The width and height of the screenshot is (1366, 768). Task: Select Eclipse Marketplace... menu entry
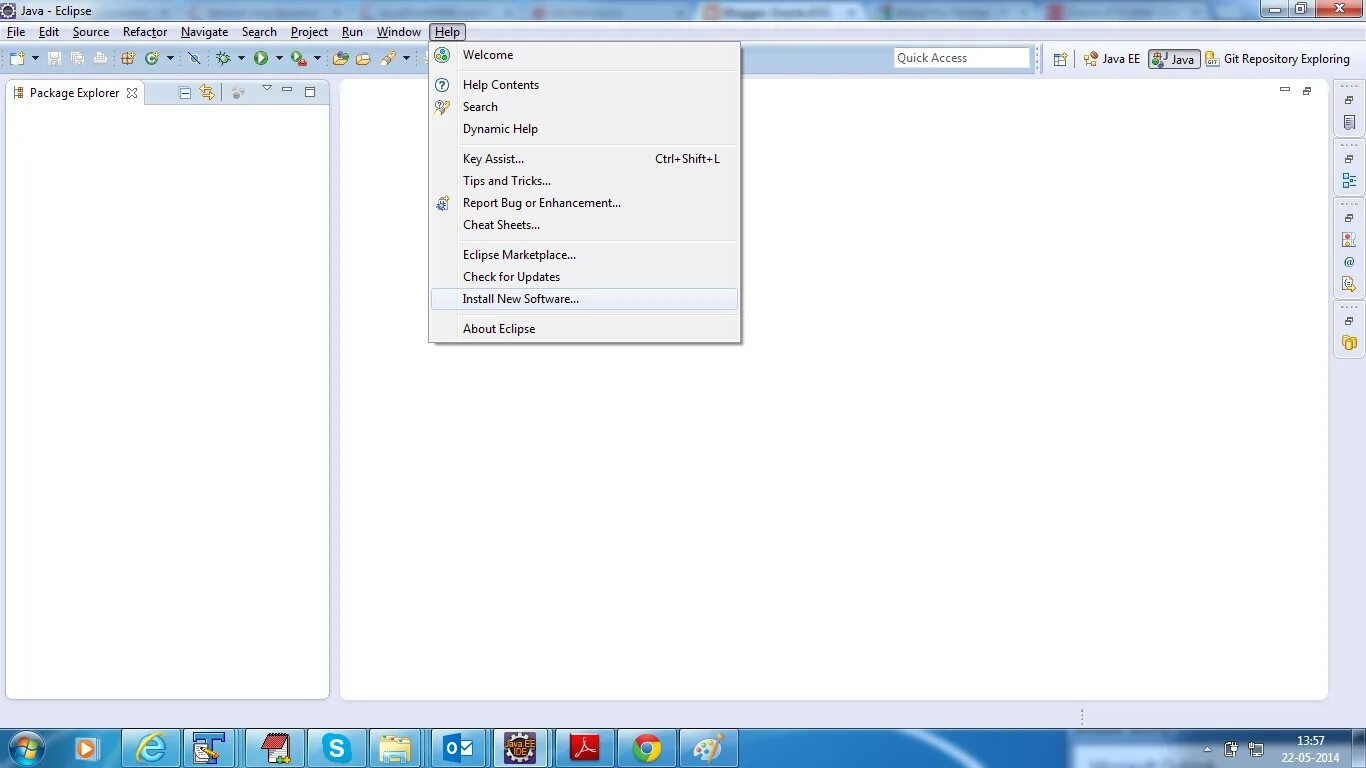(585, 255)
